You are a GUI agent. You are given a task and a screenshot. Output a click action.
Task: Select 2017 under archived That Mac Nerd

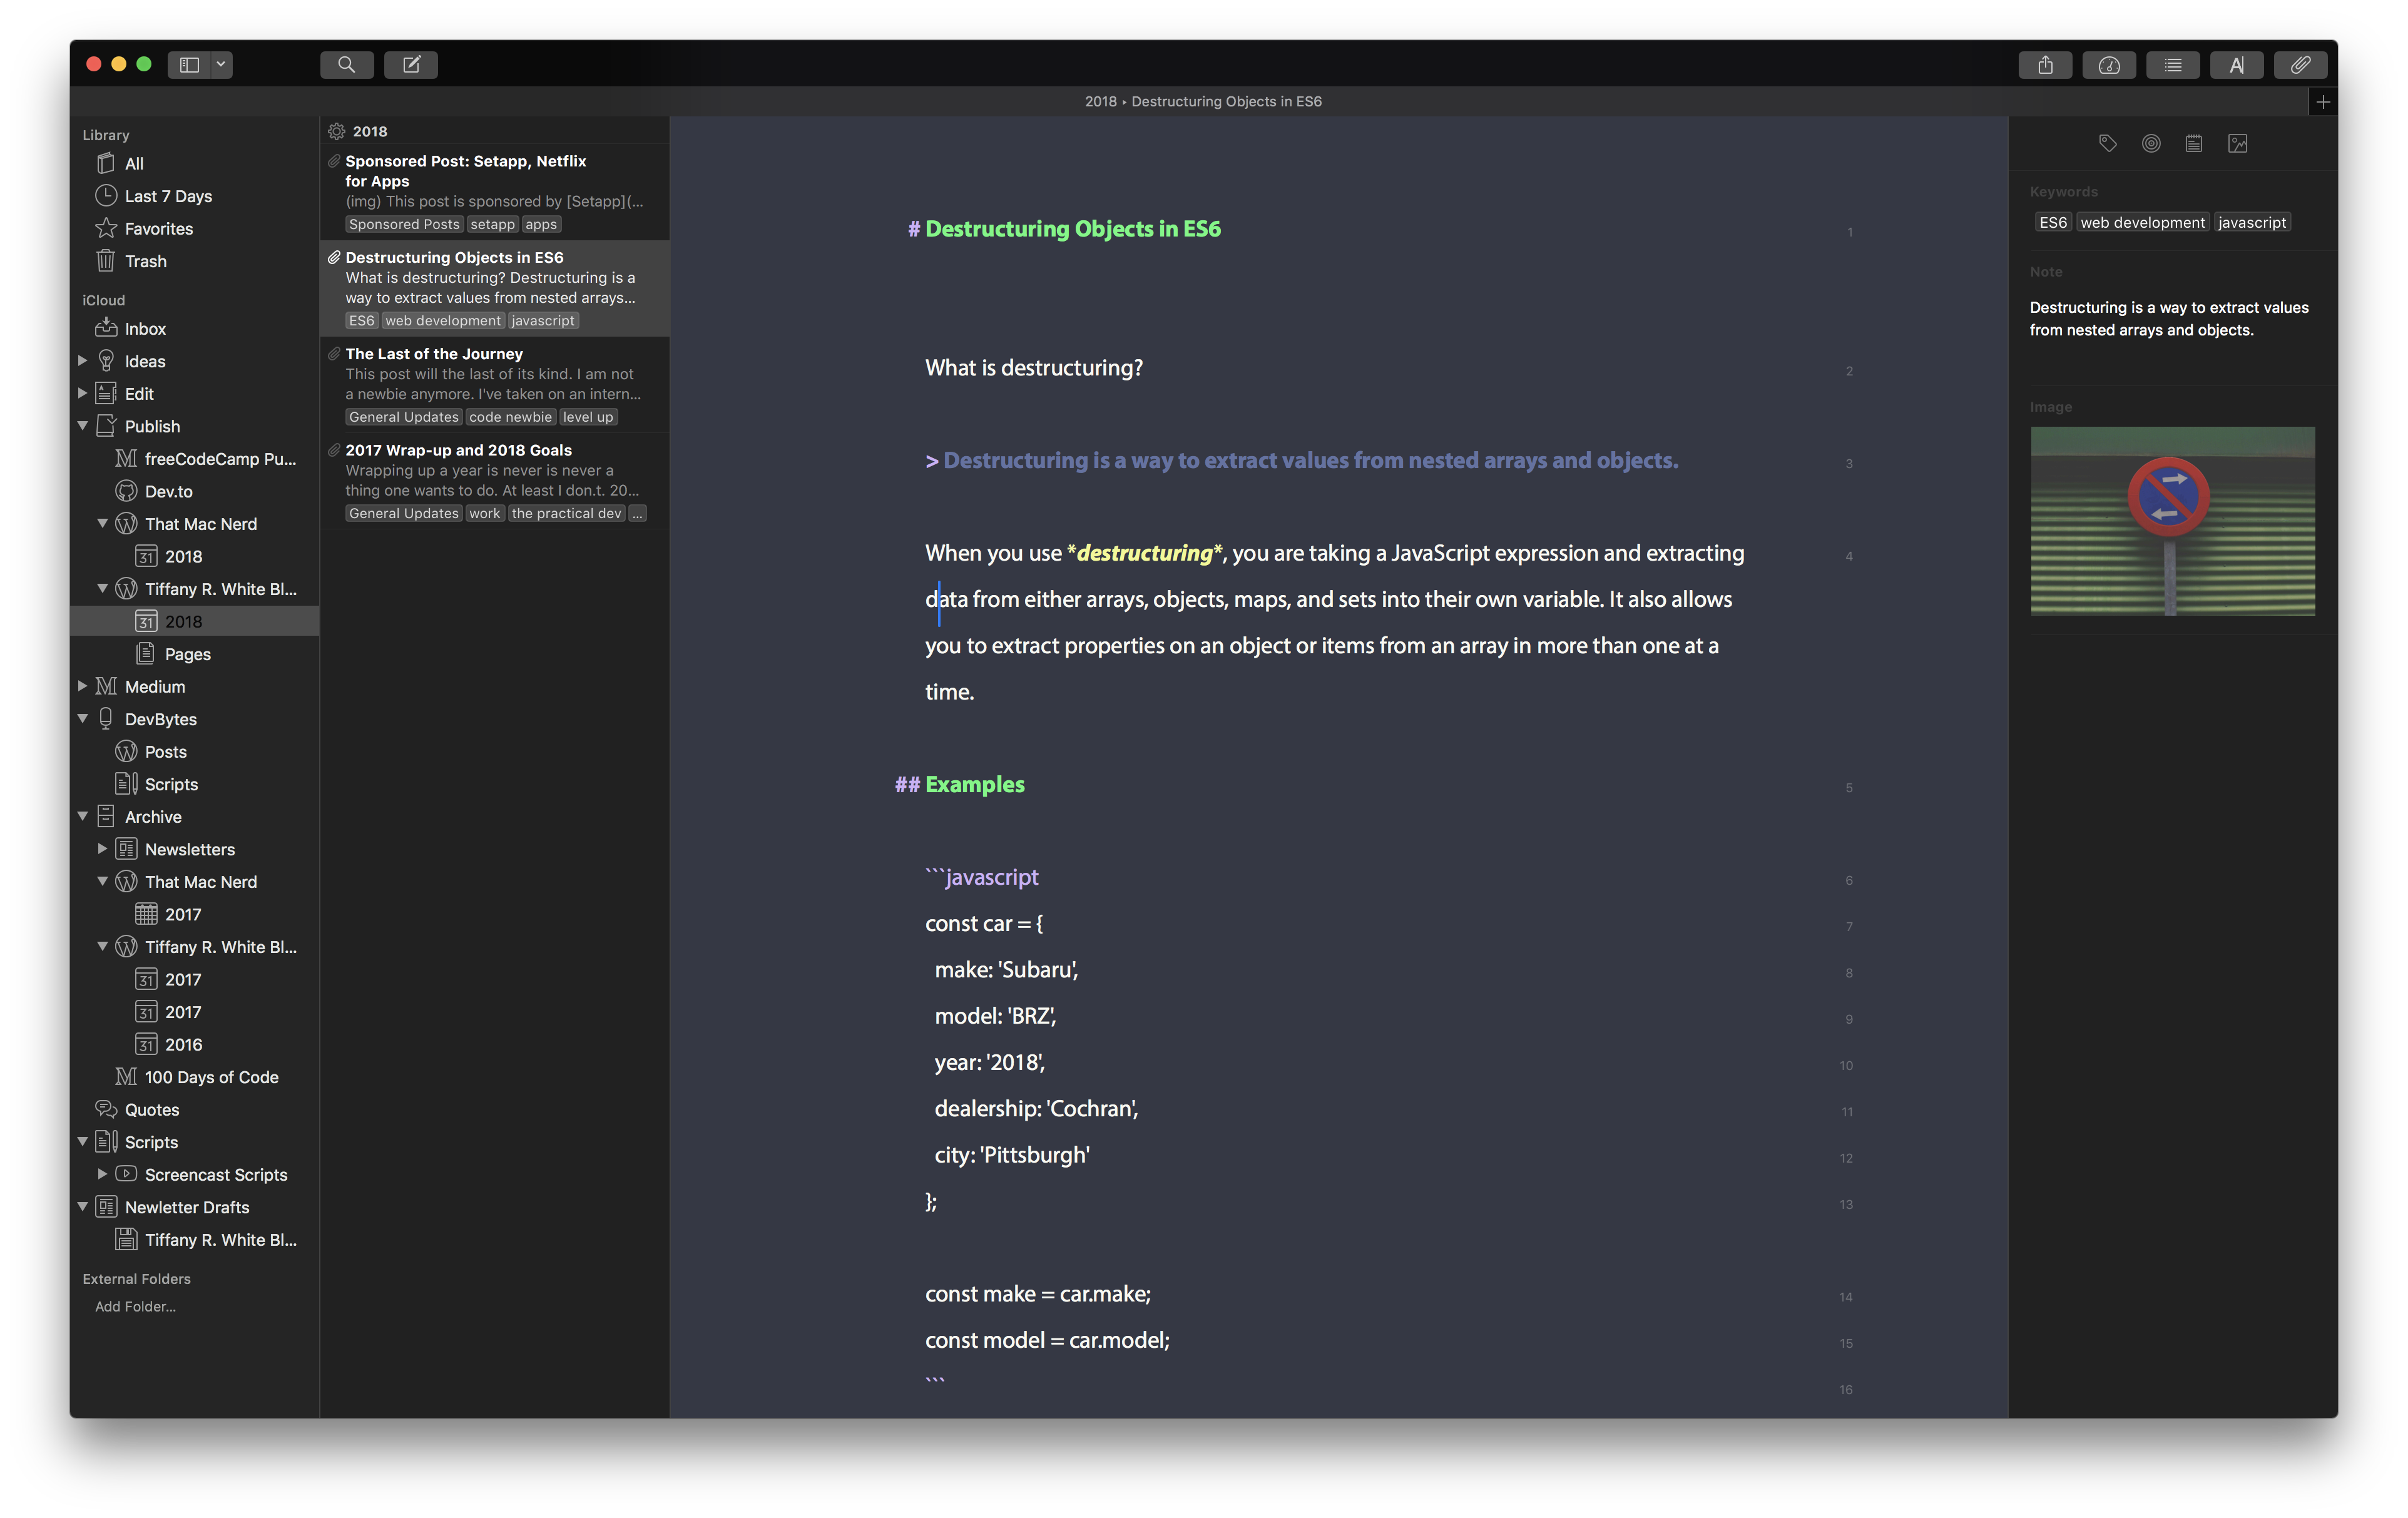[194, 915]
